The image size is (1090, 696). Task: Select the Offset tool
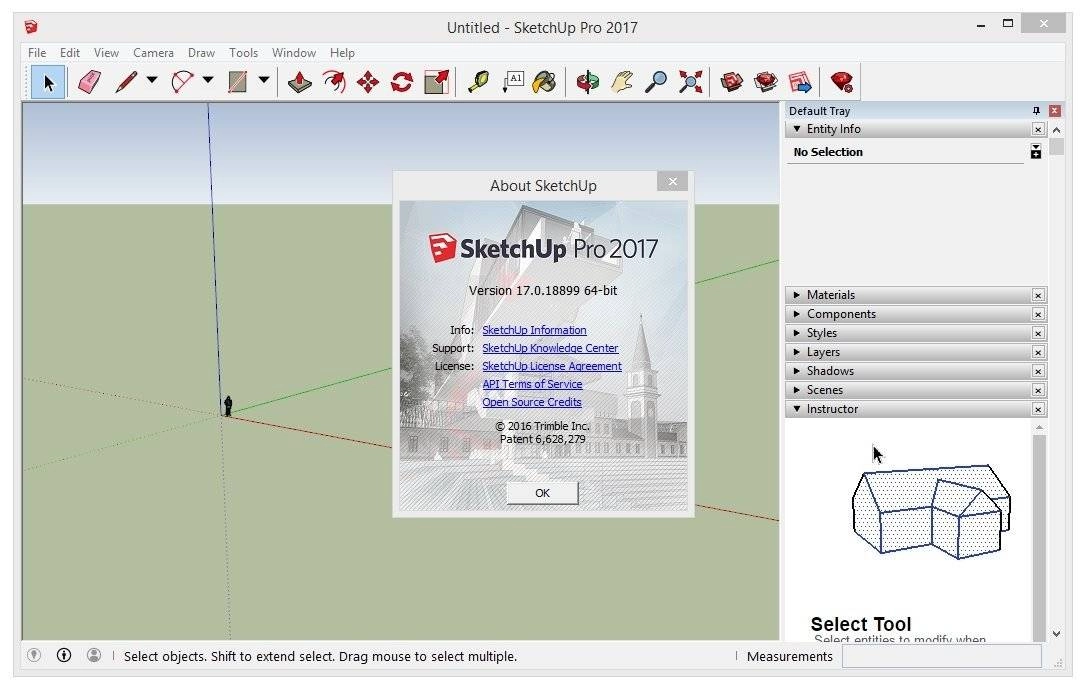click(x=334, y=83)
